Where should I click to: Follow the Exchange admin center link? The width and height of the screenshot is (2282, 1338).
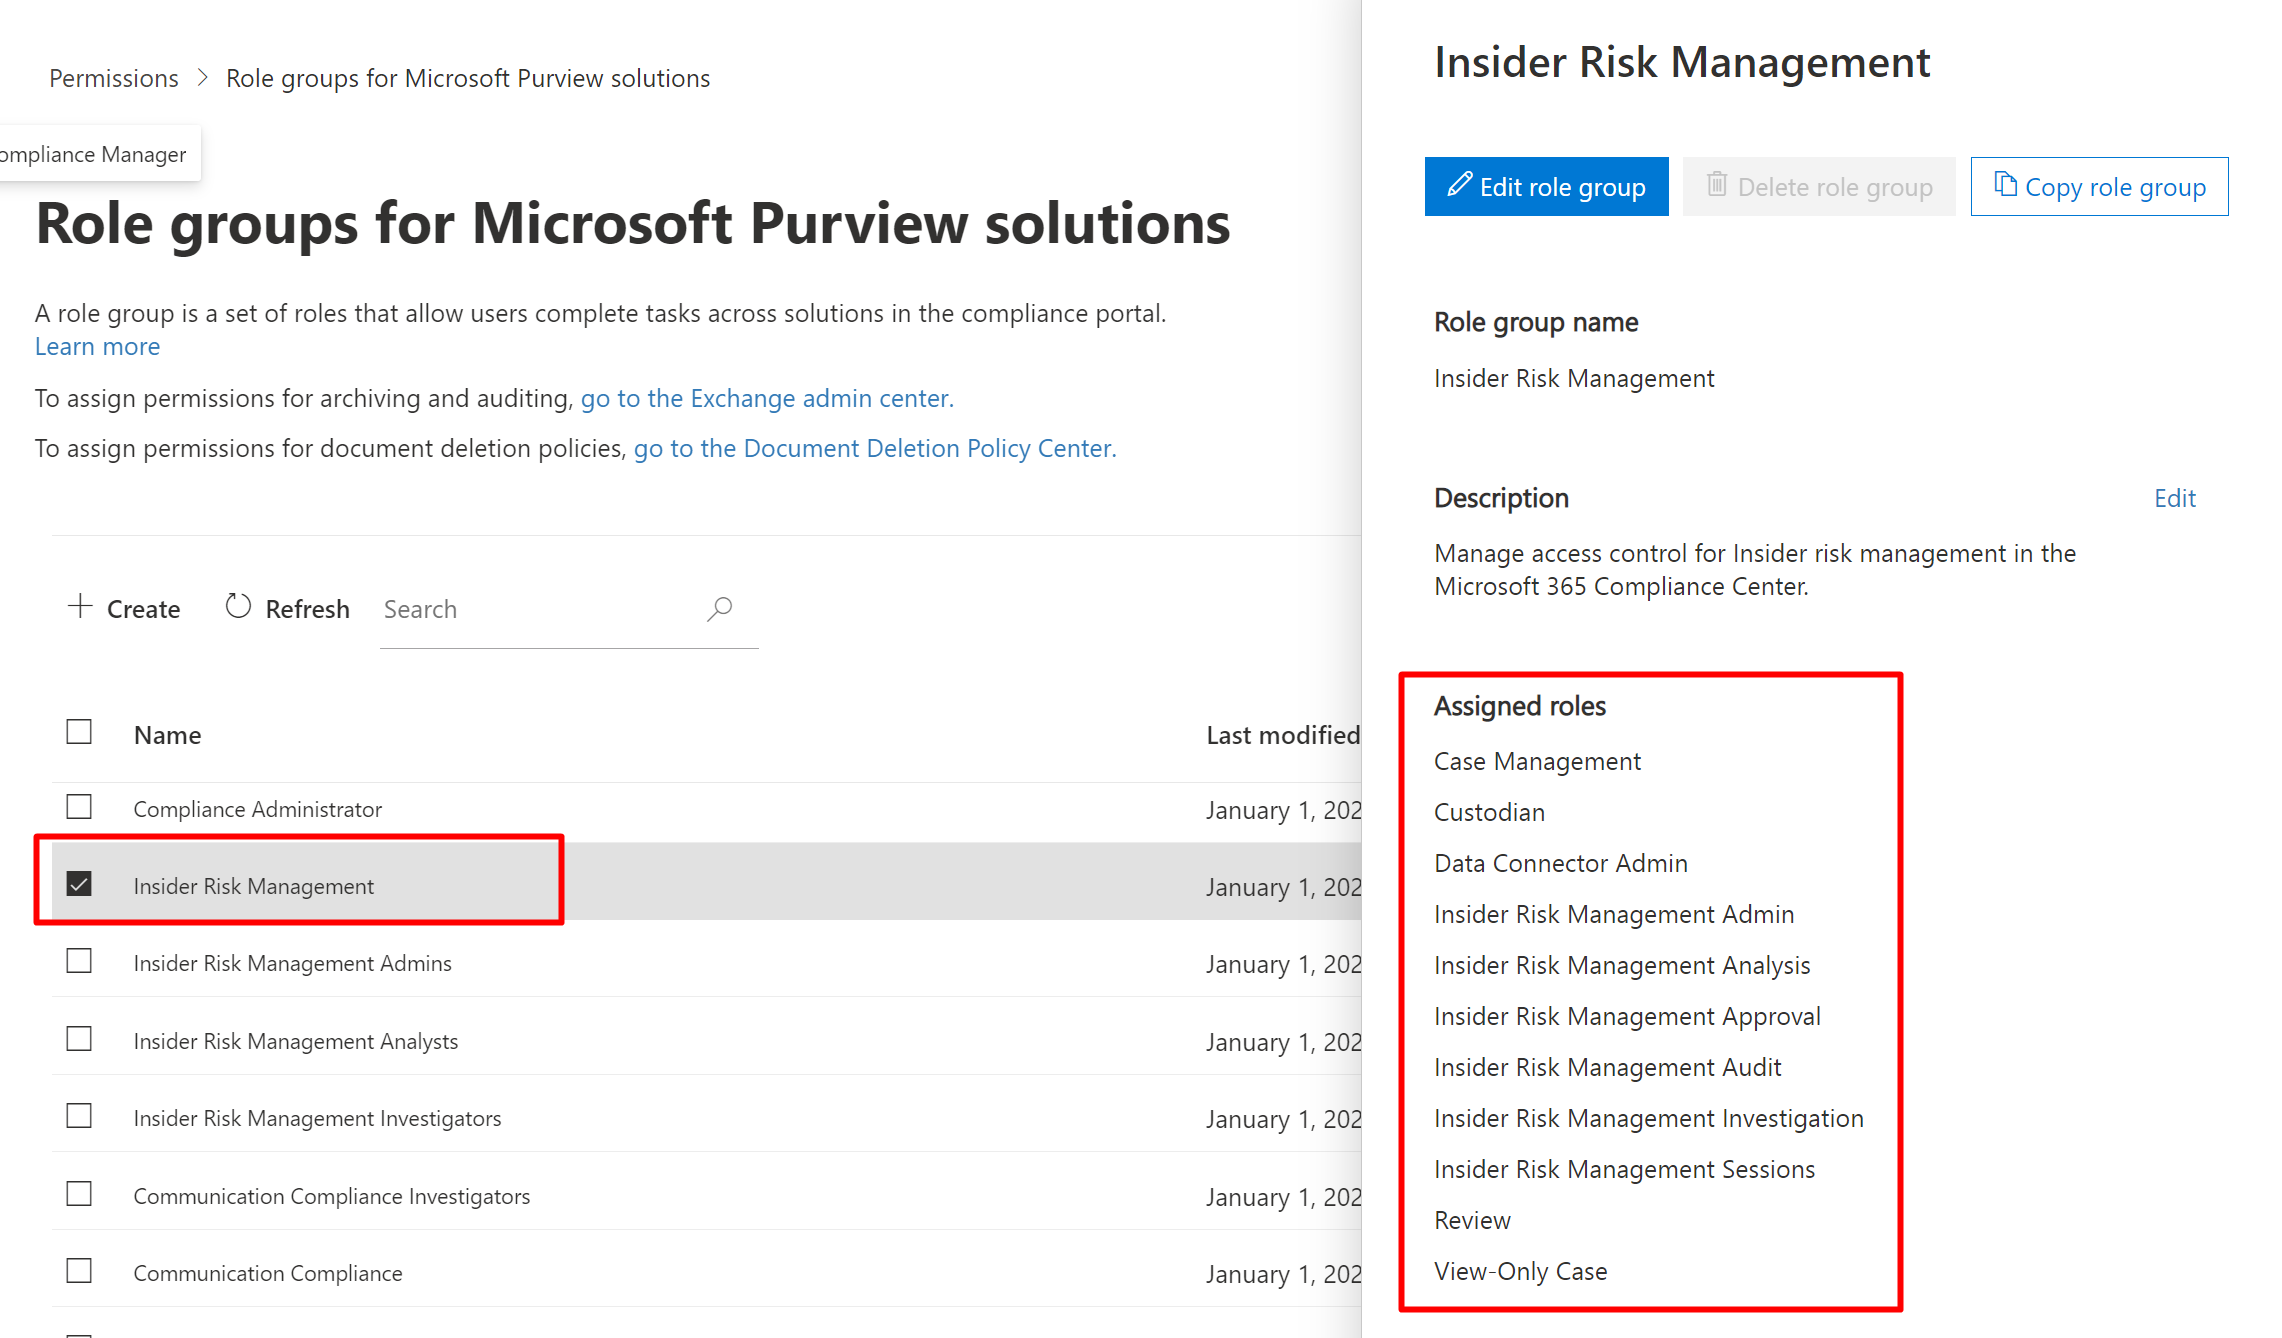pos(767,398)
